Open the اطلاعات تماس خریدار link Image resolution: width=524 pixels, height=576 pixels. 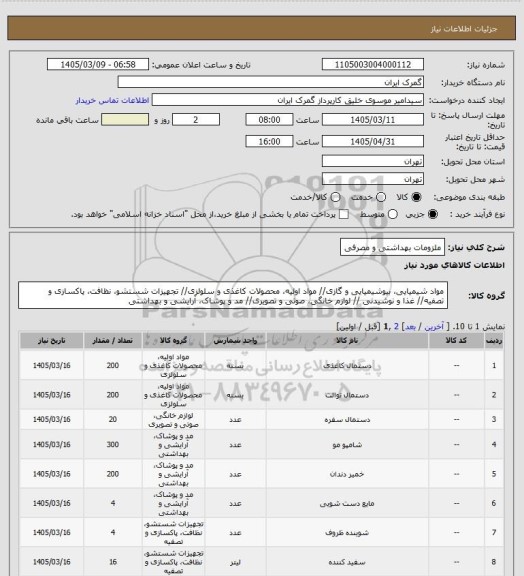(112, 100)
